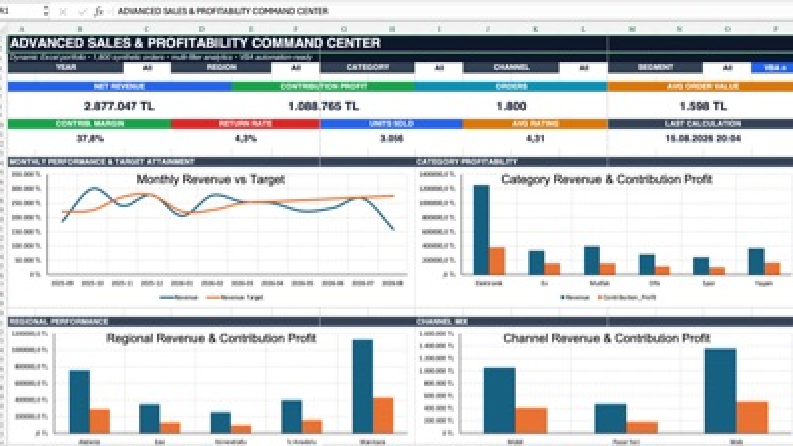Open the SEGMENT filter value cell showing All

727,68
